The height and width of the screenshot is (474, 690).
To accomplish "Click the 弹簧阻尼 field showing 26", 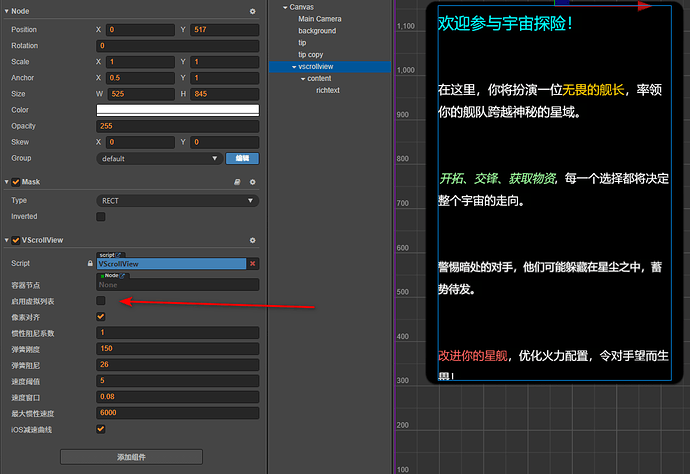I will click(177, 364).
